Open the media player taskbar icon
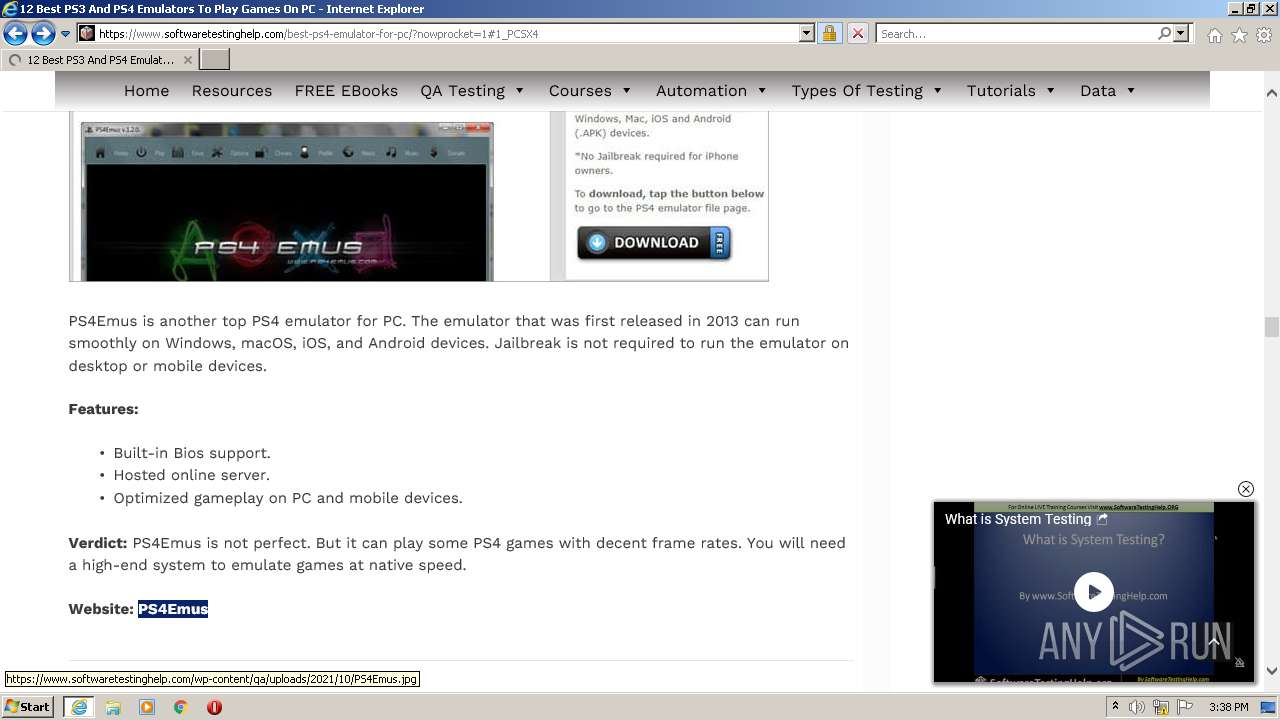The height and width of the screenshot is (720, 1280). (x=147, y=707)
